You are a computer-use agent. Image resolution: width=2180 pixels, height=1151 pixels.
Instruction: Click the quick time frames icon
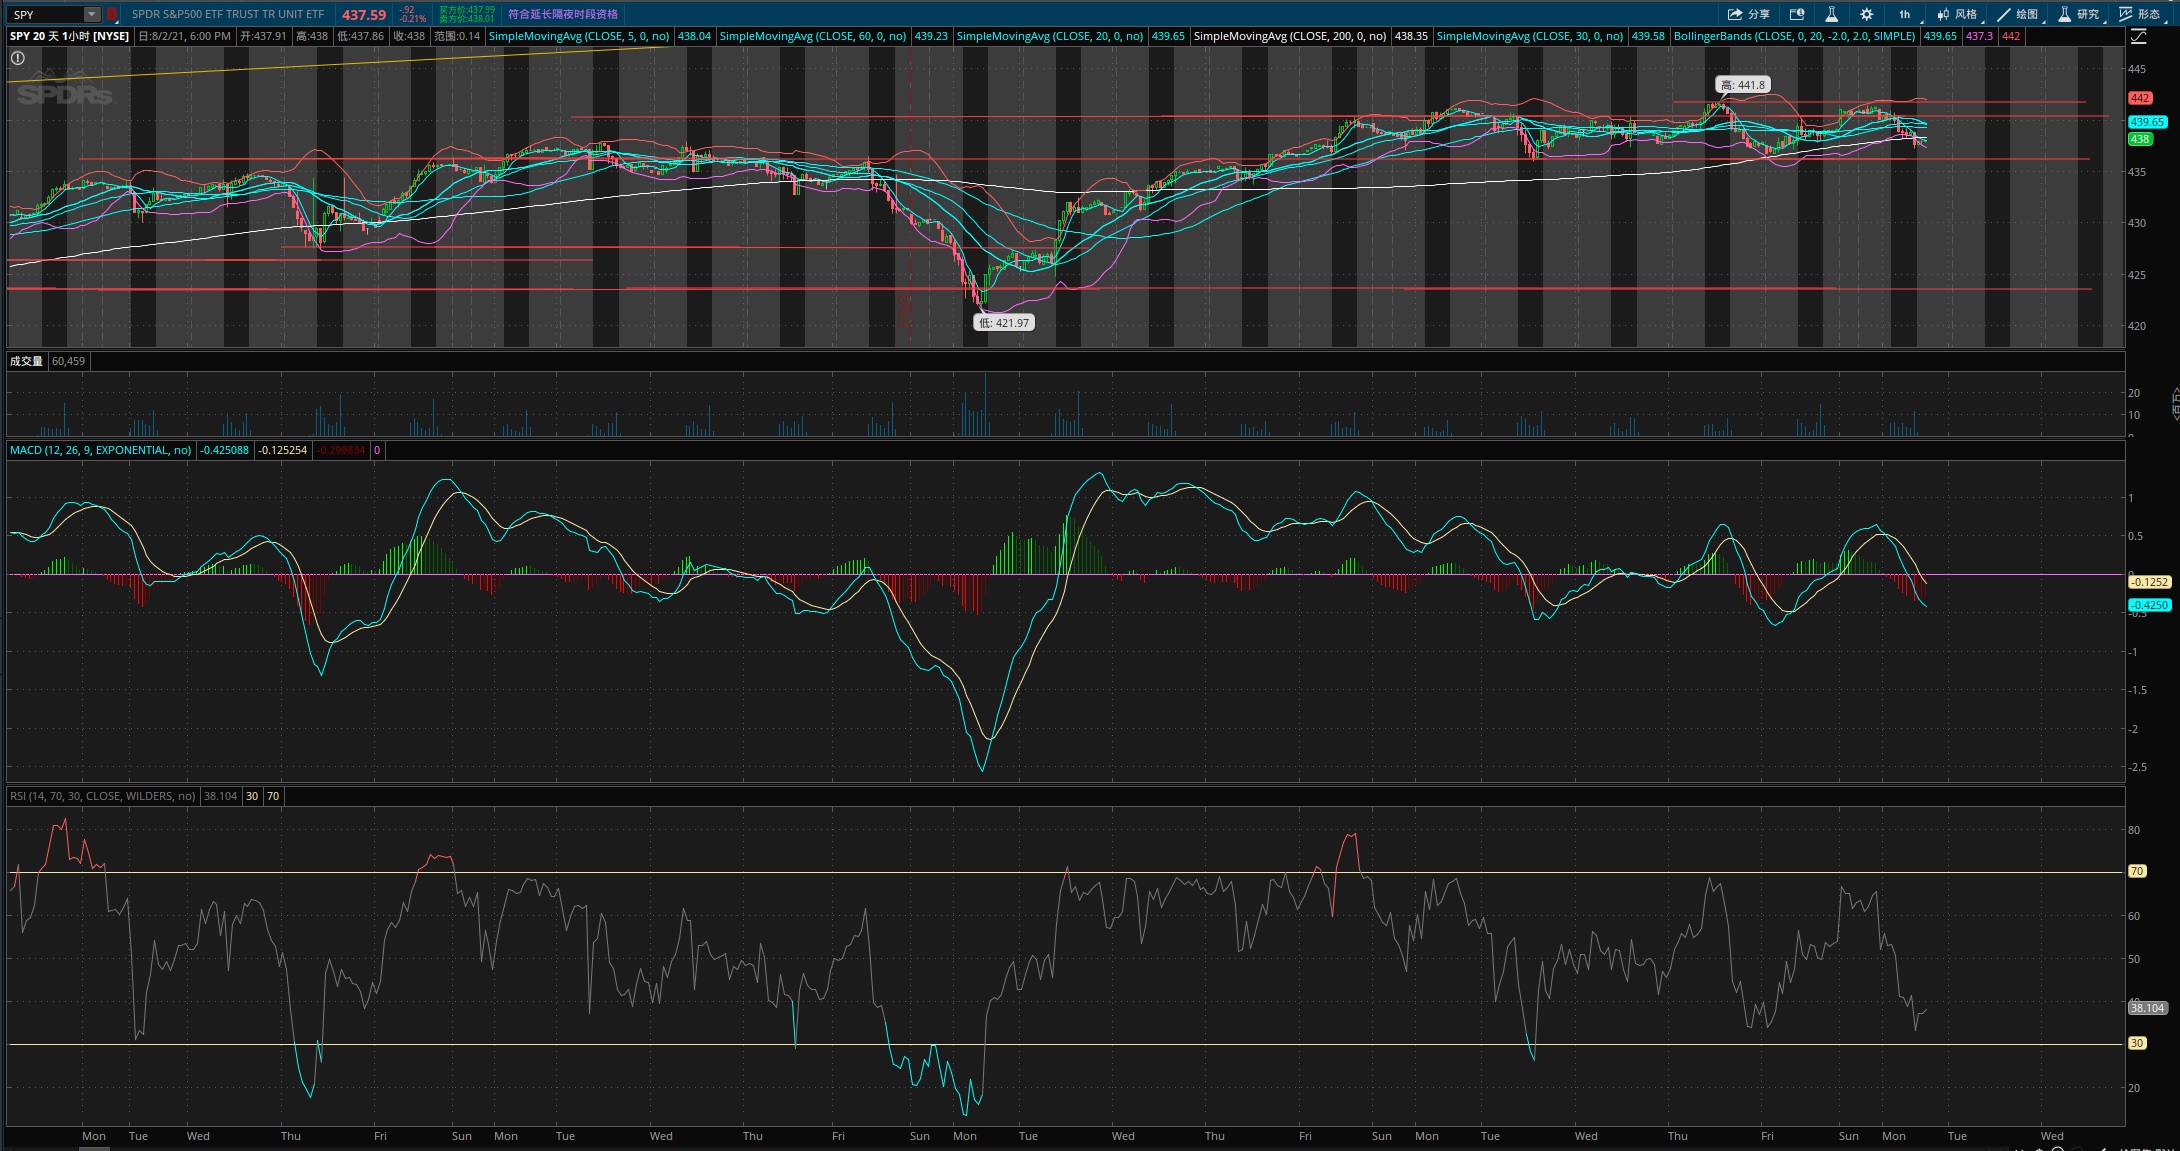(1797, 14)
